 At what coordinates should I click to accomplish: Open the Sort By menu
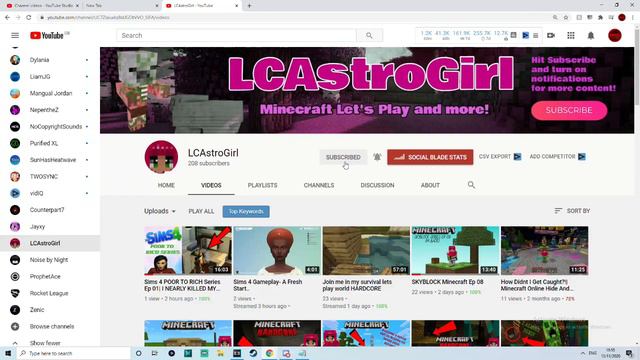572,211
